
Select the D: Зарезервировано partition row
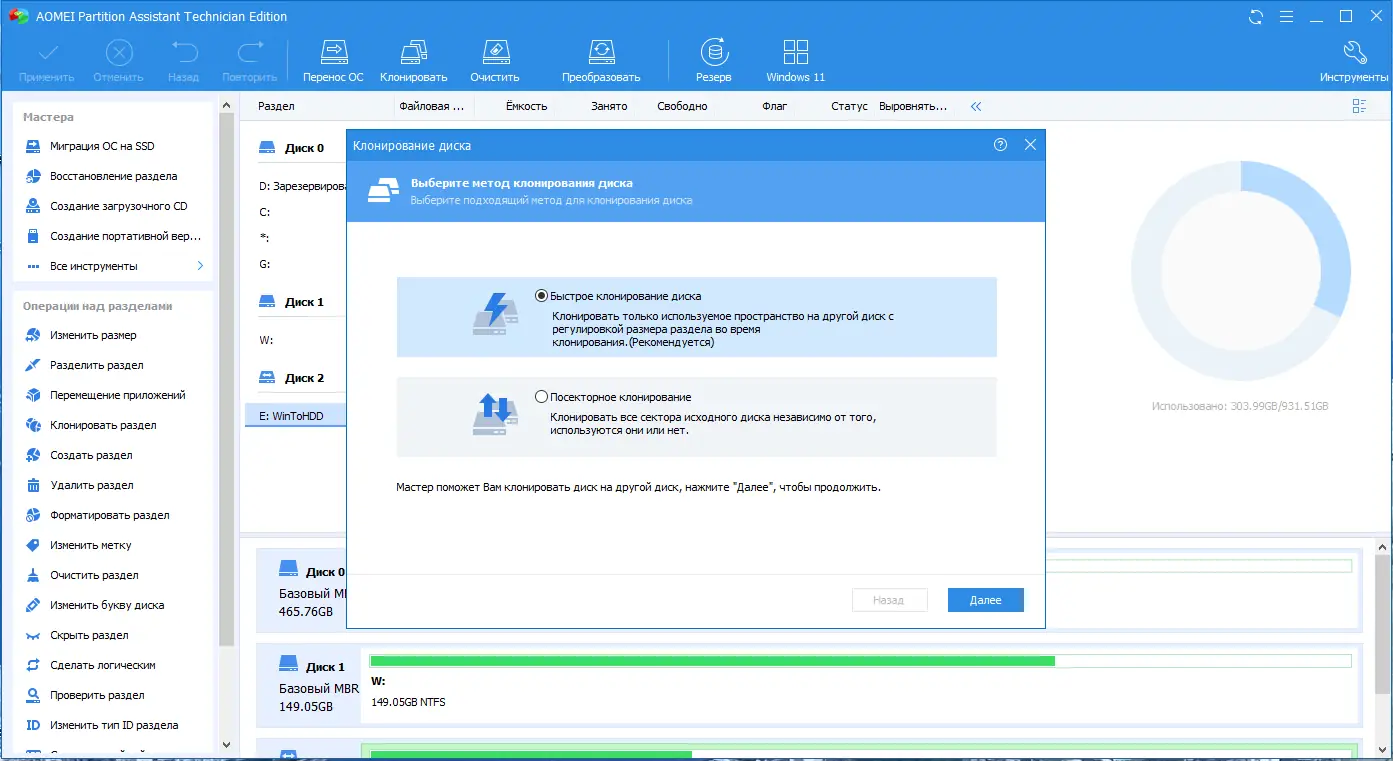tap(296, 186)
